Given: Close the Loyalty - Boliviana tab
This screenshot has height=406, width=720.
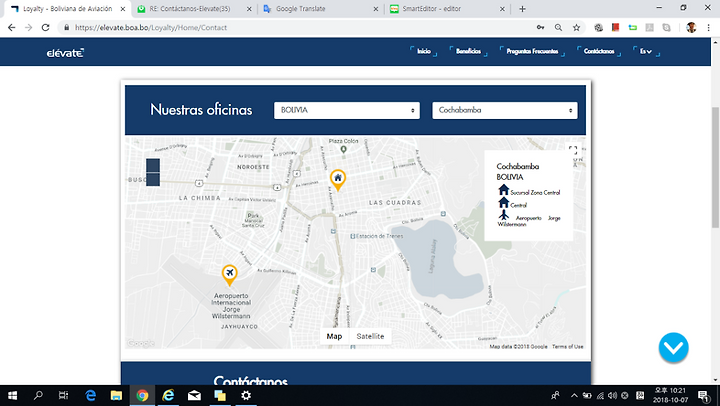Looking at the screenshot, I should 123,9.
